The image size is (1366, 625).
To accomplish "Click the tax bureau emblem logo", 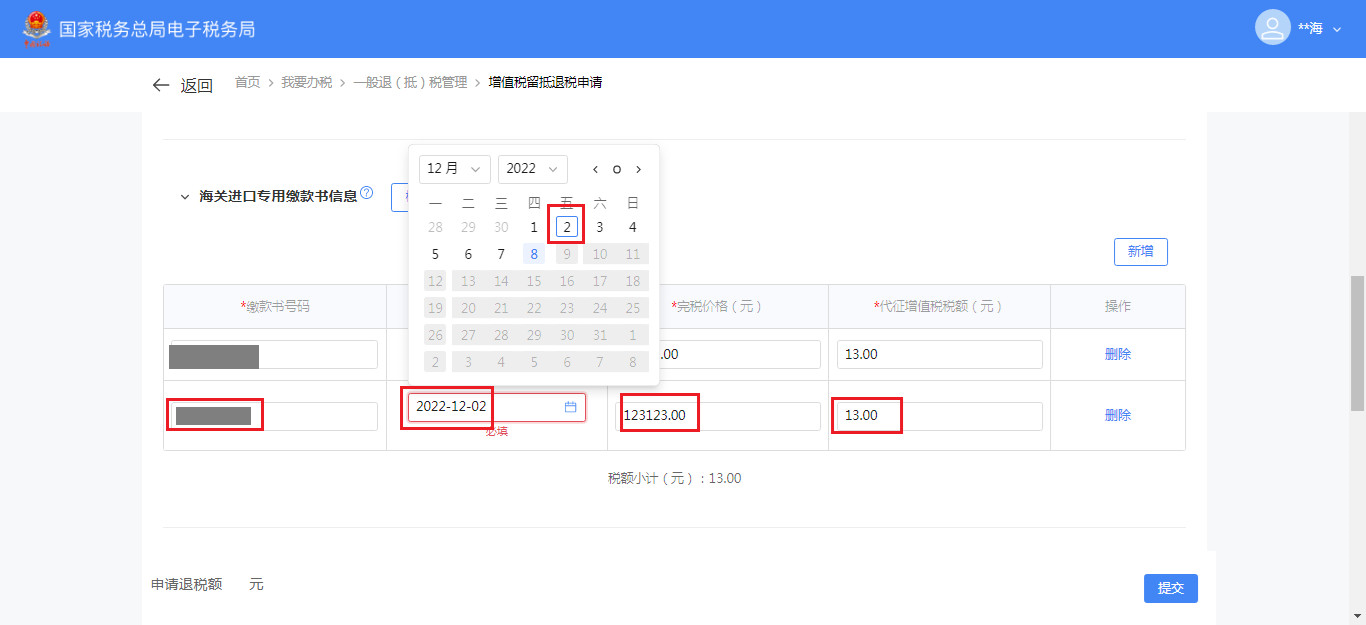I will (x=36, y=29).
